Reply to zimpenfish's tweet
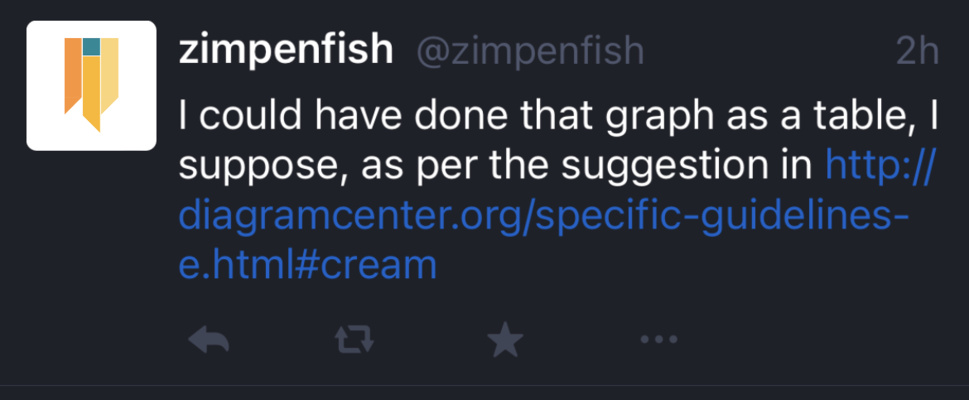The height and width of the screenshot is (400, 969). point(209,343)
